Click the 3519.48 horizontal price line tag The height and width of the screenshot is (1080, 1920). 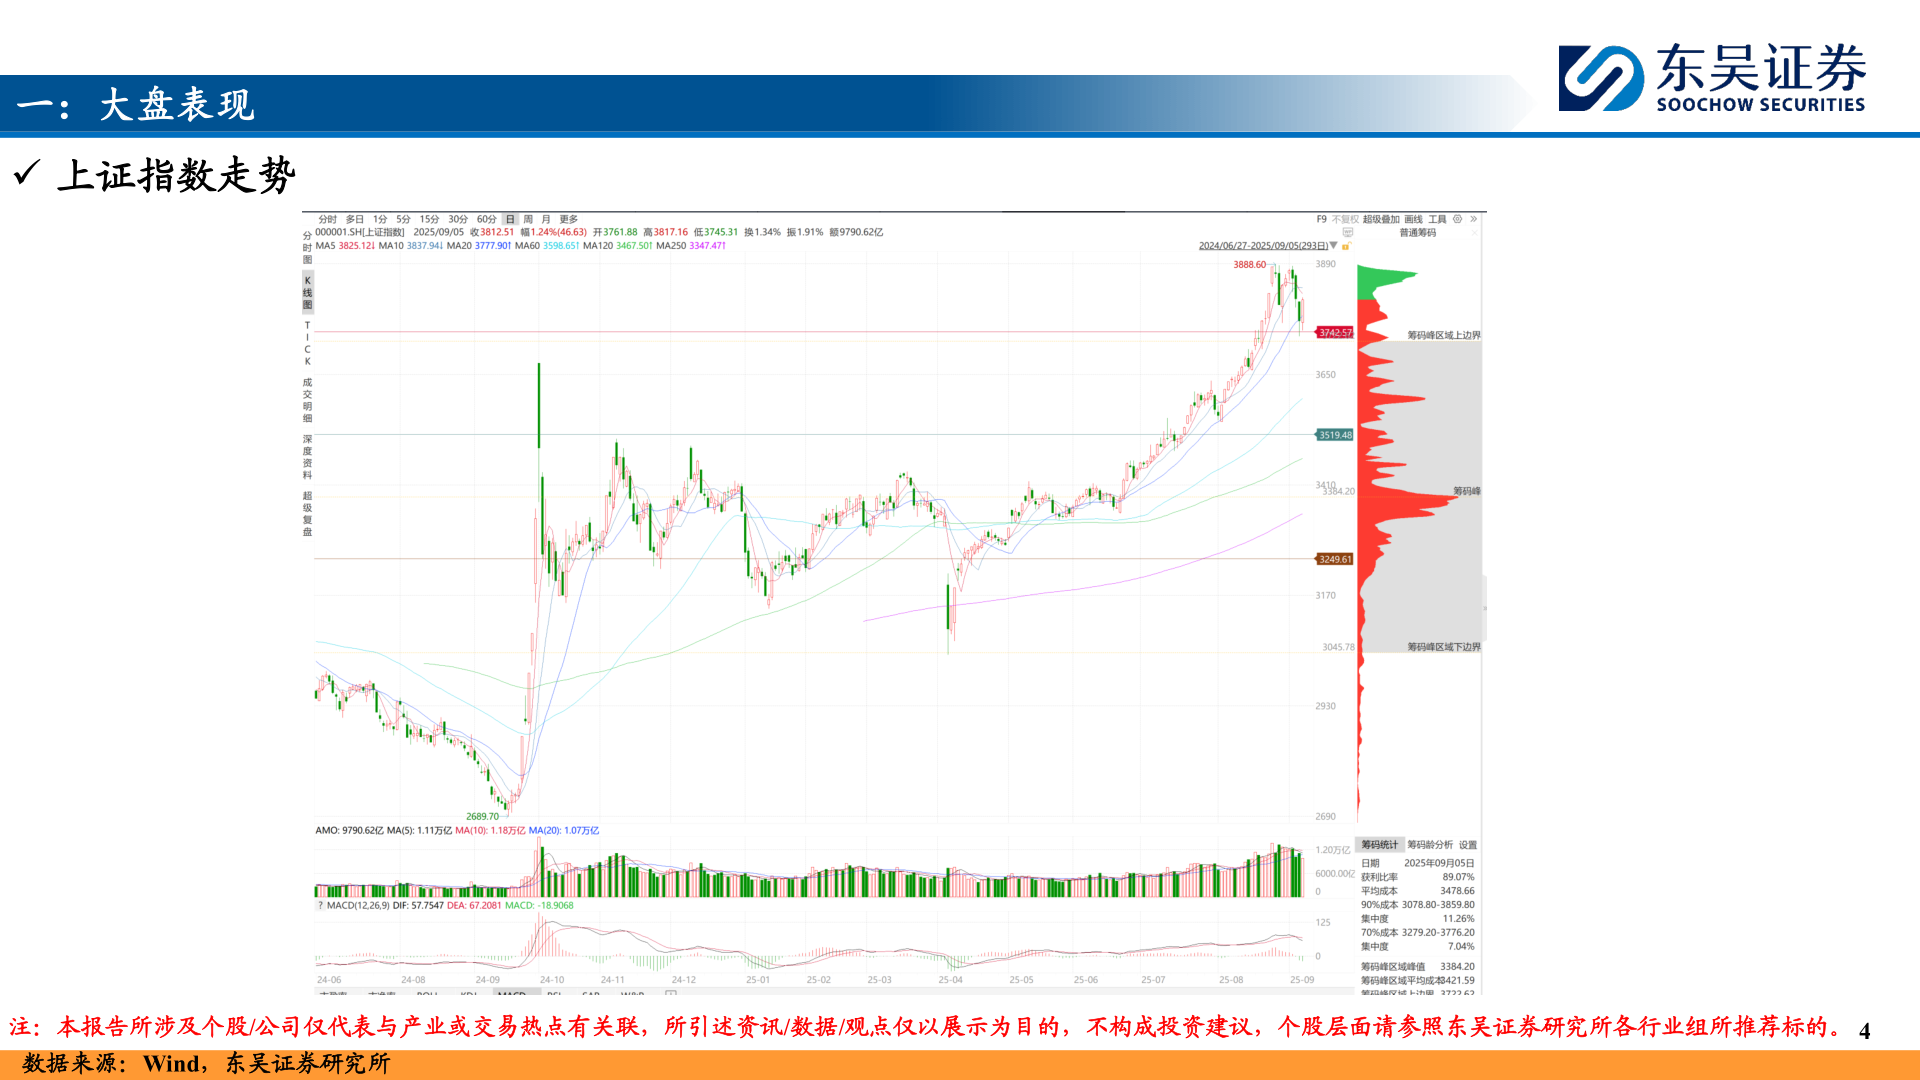point(1334,435)
